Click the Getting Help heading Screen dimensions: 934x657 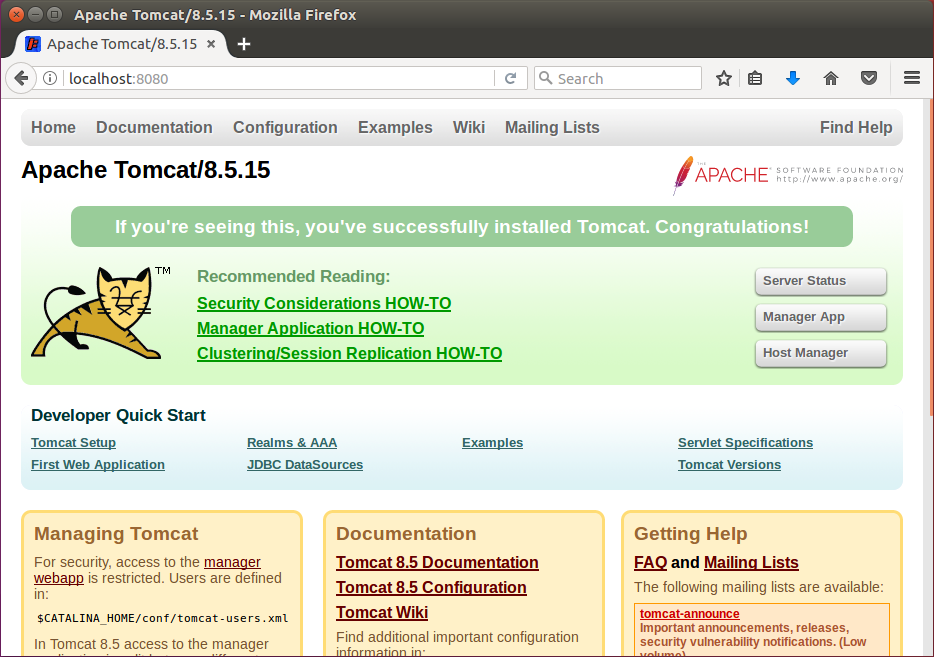point(690,534)
